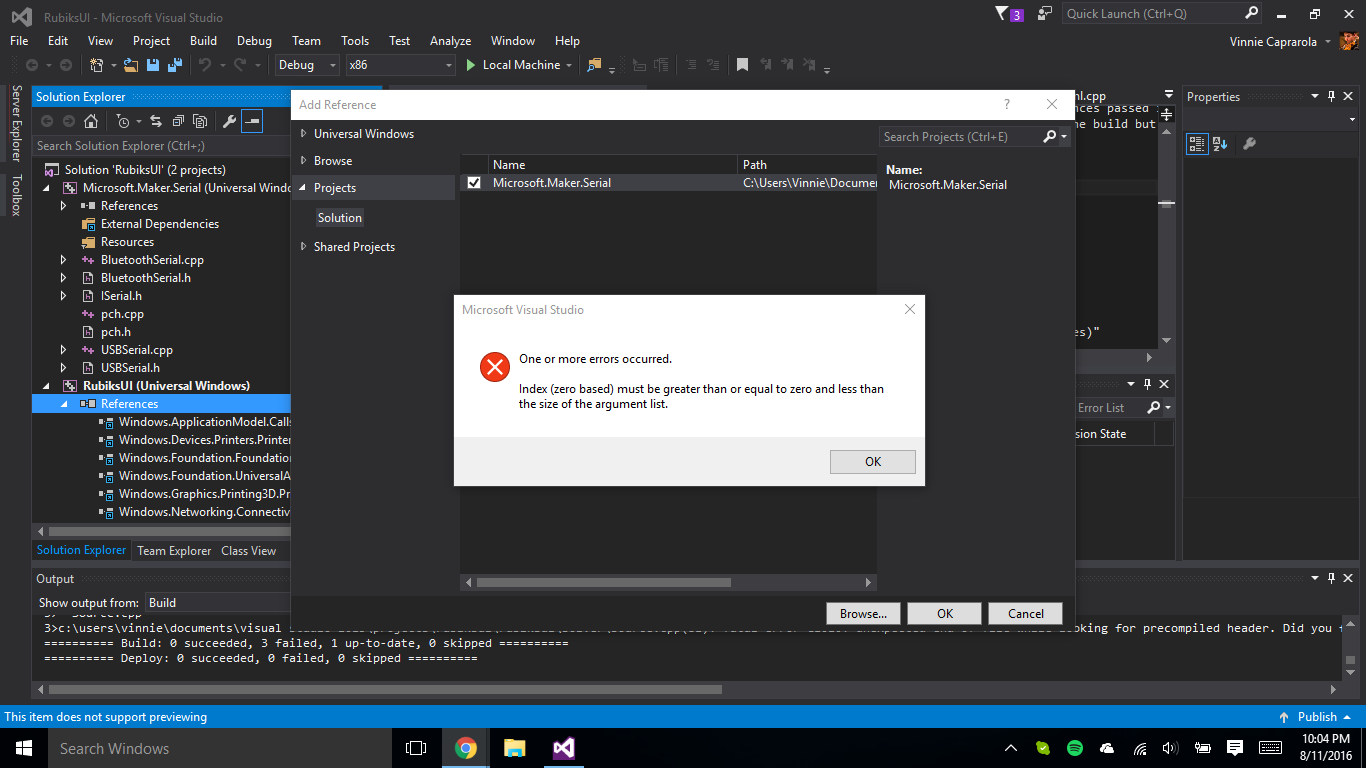Open the Edit menu
The image size is (1366, 768).
pos(58,41)
